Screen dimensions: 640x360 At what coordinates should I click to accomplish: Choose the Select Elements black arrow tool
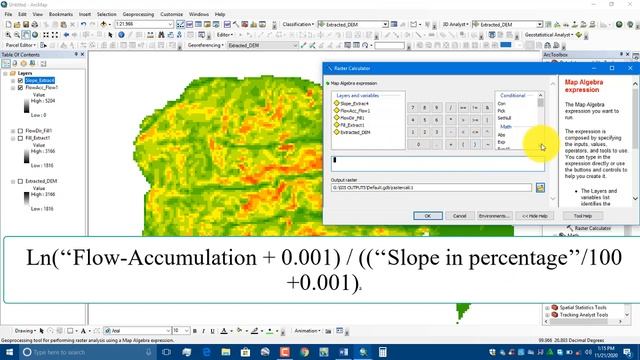[110, 35]
